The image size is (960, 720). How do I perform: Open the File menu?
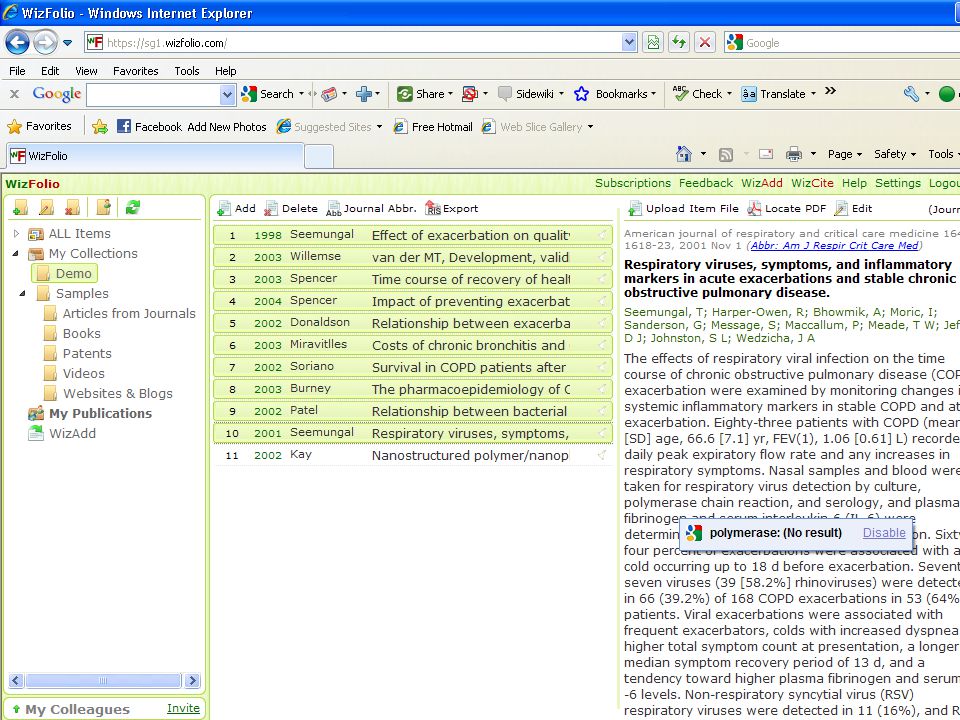(17, 71)
